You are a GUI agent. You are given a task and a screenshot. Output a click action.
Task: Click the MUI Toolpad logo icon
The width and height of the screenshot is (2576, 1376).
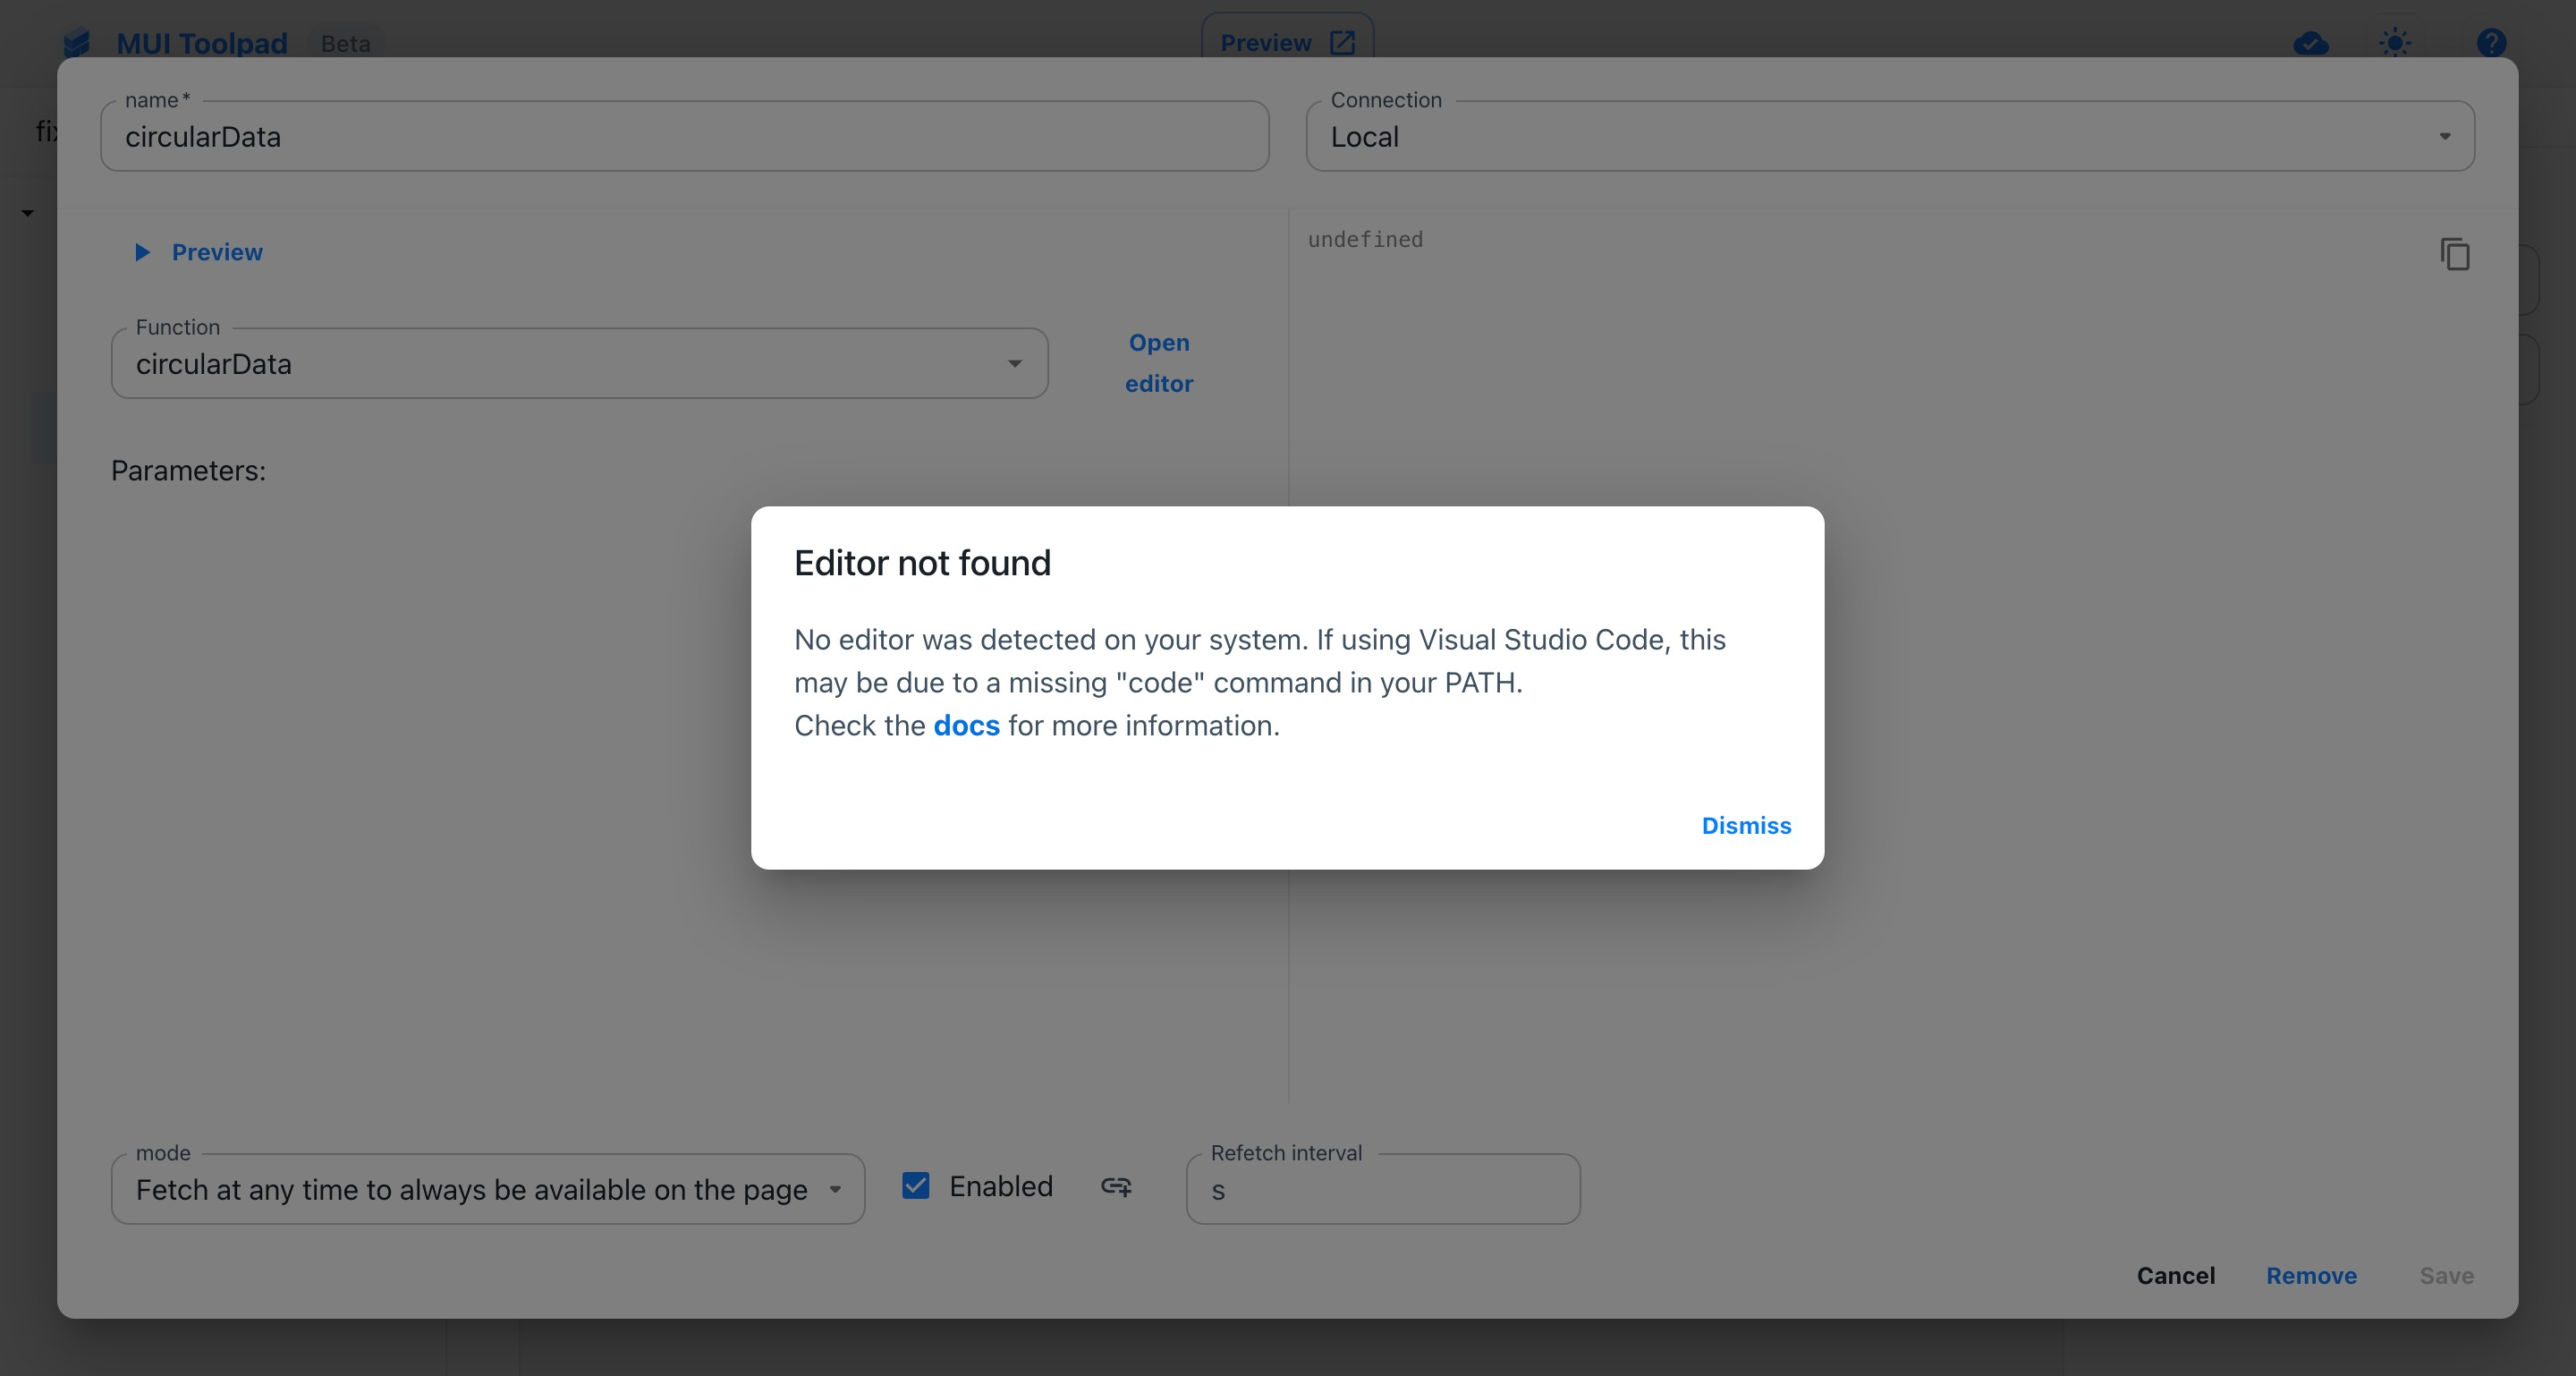pyautogui.click(x=76, y=42)
